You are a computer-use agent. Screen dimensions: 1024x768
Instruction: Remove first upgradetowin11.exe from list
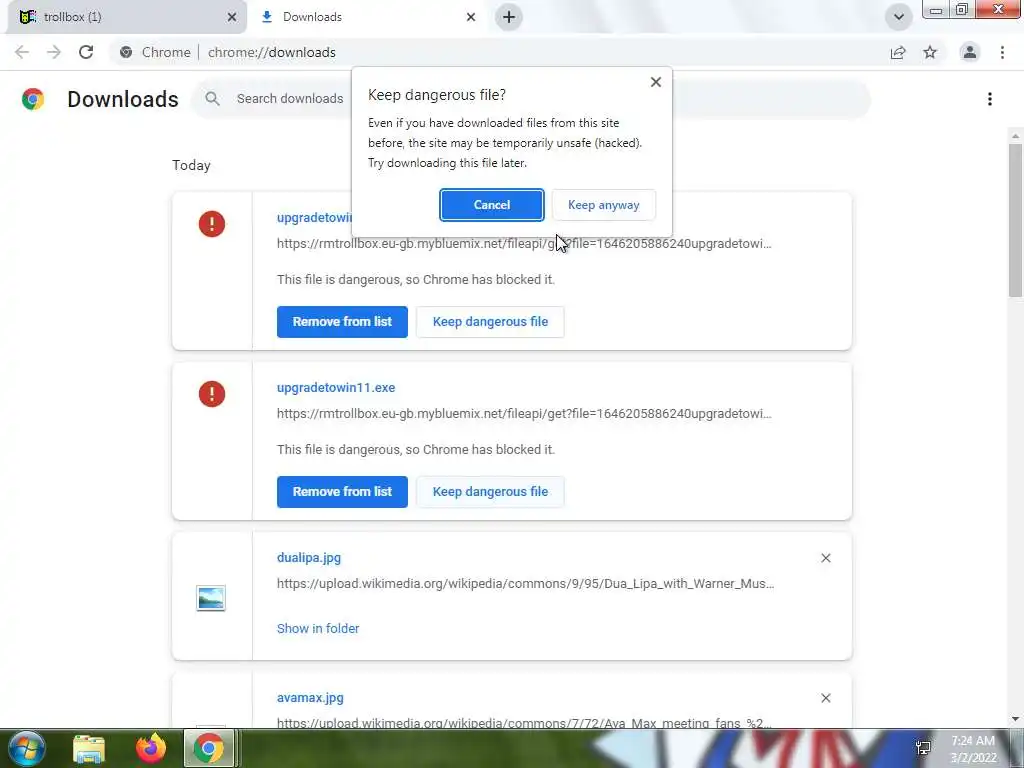[x=342, y=322]
